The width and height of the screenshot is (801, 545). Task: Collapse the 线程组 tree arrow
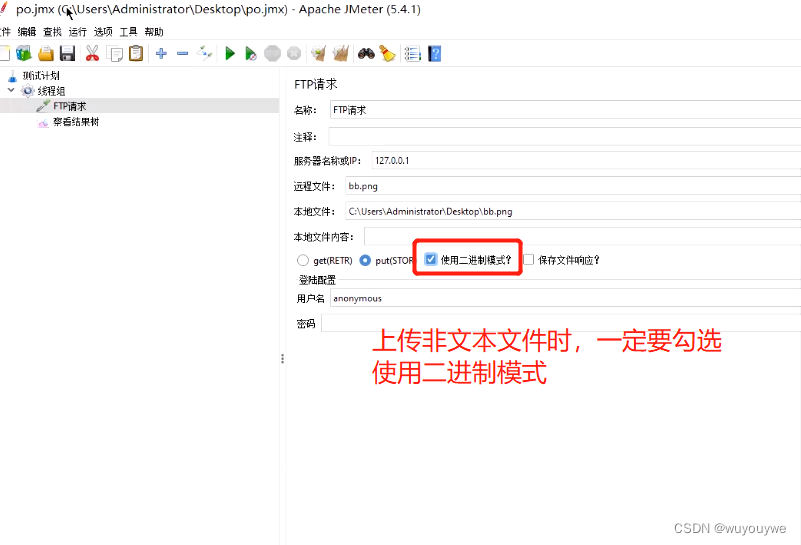(x=11, y=90)
